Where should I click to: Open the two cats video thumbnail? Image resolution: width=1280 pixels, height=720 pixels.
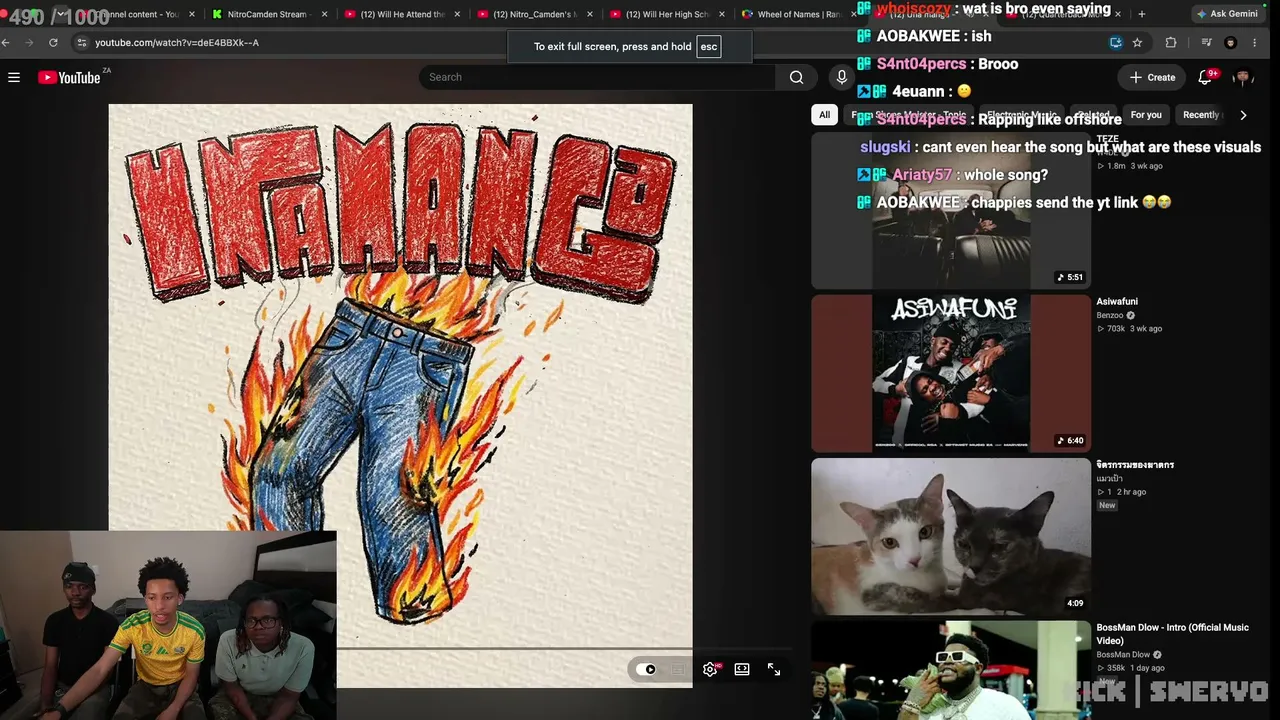coord(951,537)
